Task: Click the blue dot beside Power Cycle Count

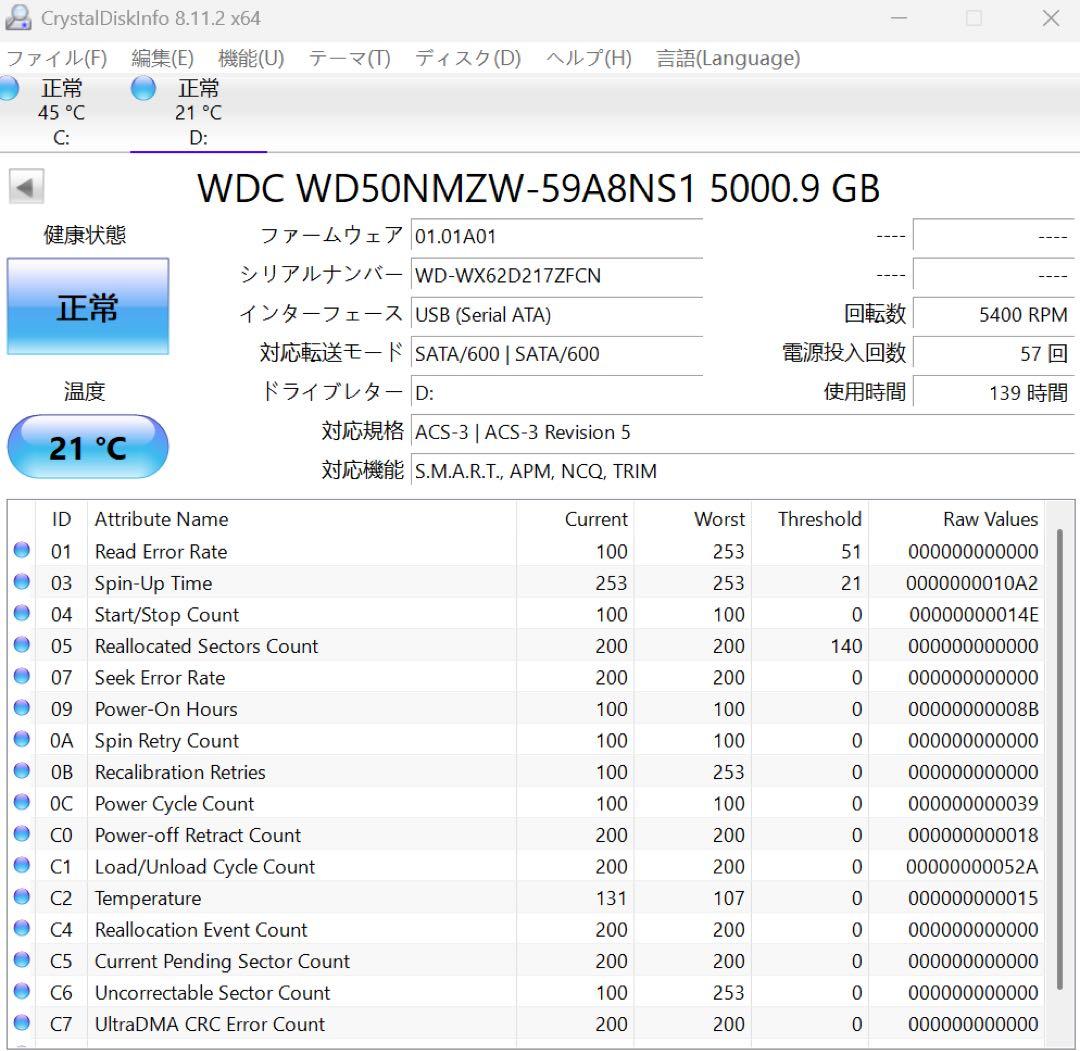Action: pos(22,803)
